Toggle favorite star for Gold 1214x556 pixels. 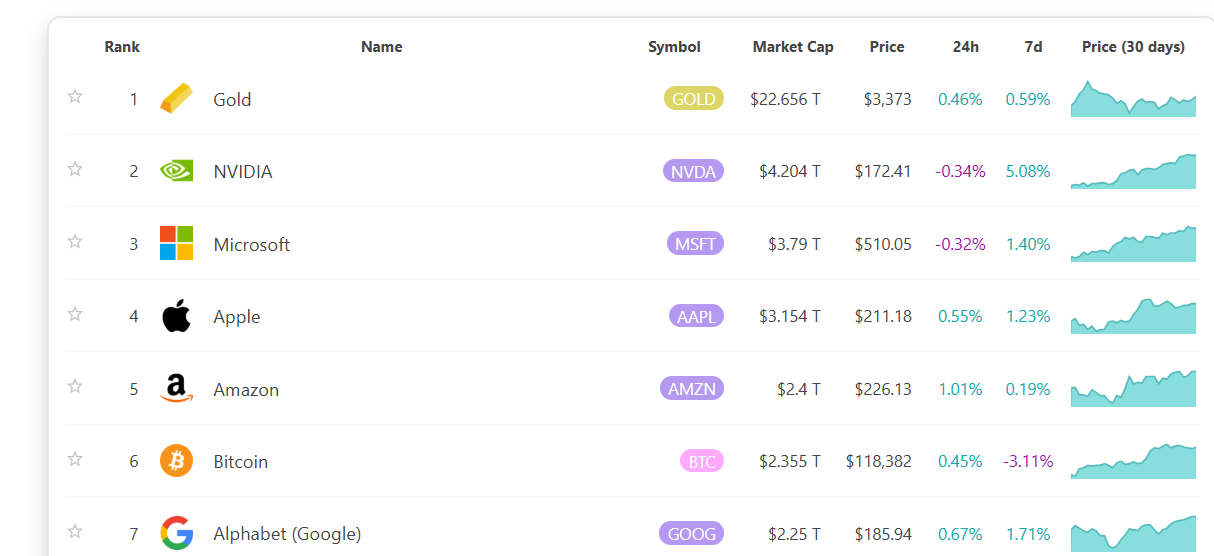75,97
